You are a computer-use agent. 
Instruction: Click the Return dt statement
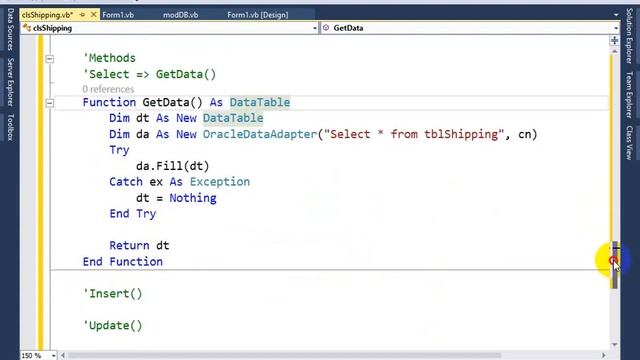(139, 246)
